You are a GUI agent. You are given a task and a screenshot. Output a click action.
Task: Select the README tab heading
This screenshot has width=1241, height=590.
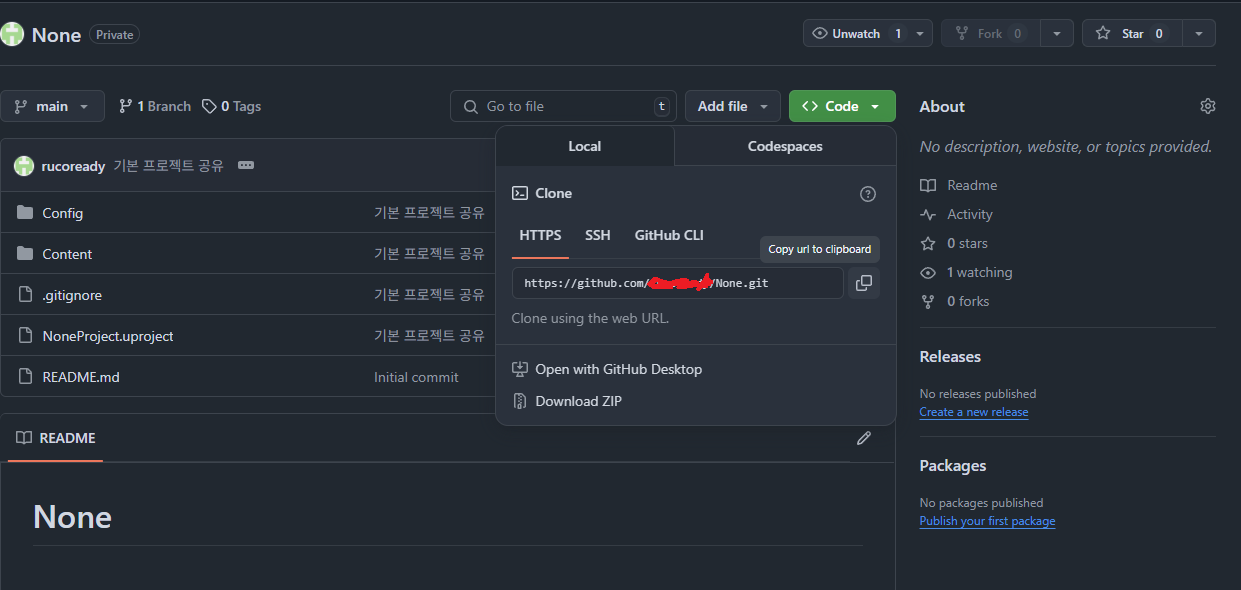coord(55,438)
